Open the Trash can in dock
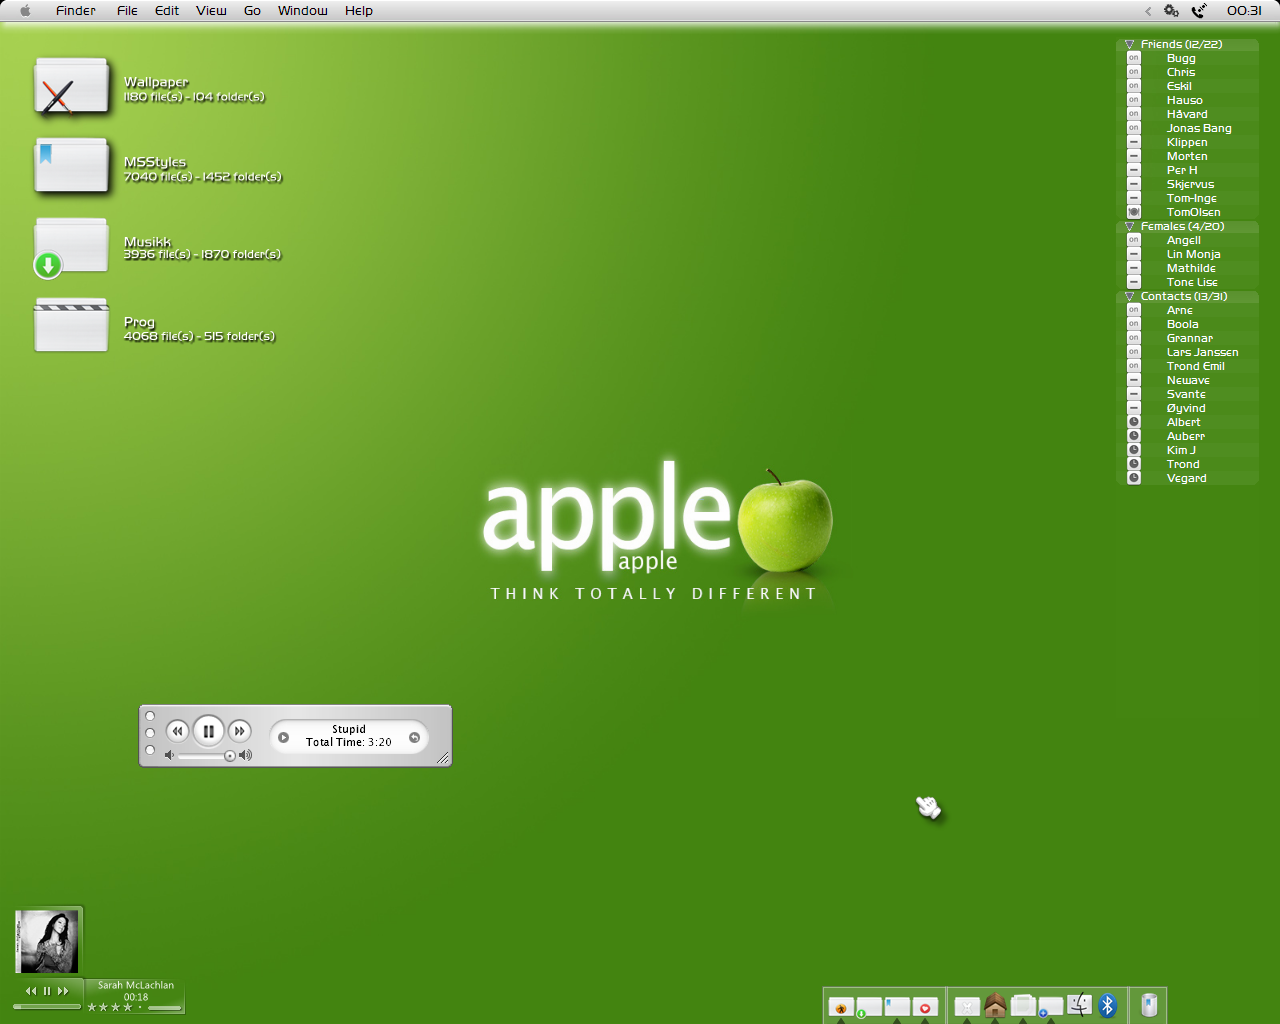Screen dimensions: 1280x1024 coord(1149,1005)
